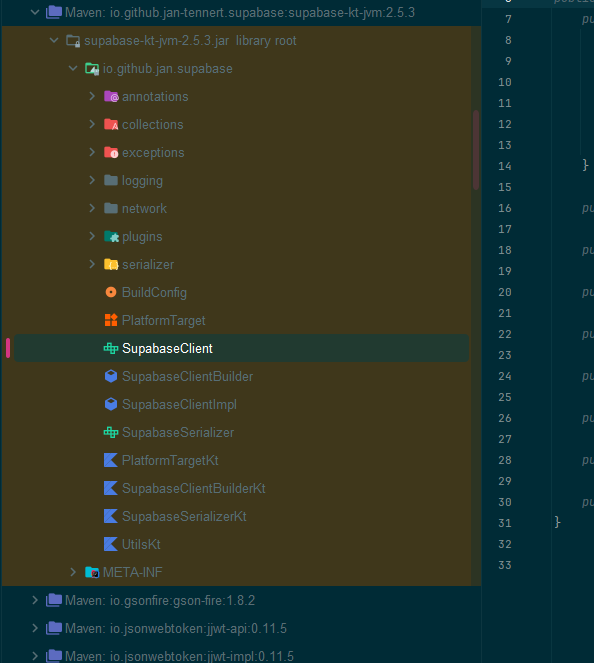This screenshot has height=663, width=594.
Task: Click the exceptions folder icon
Action: pyautogui.click(x=111, y=152)
